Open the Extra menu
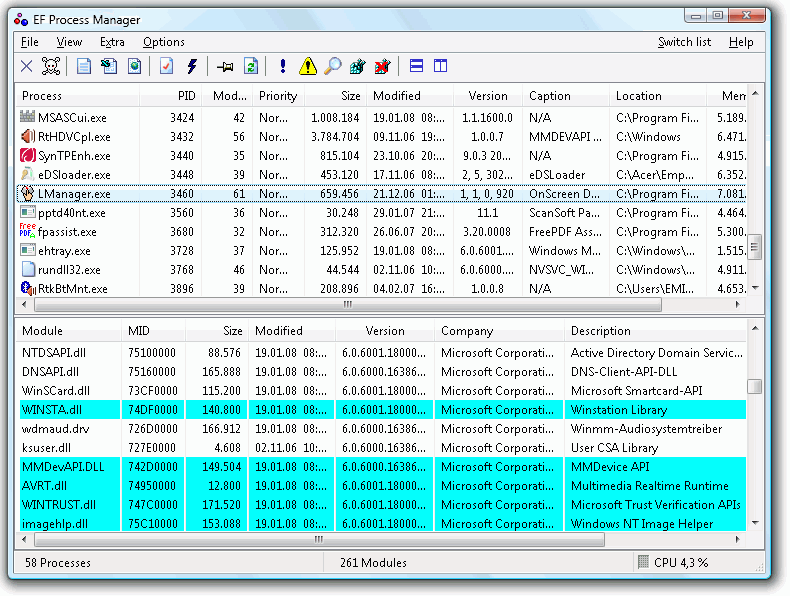The image size is (790, 596). point(112,42)
